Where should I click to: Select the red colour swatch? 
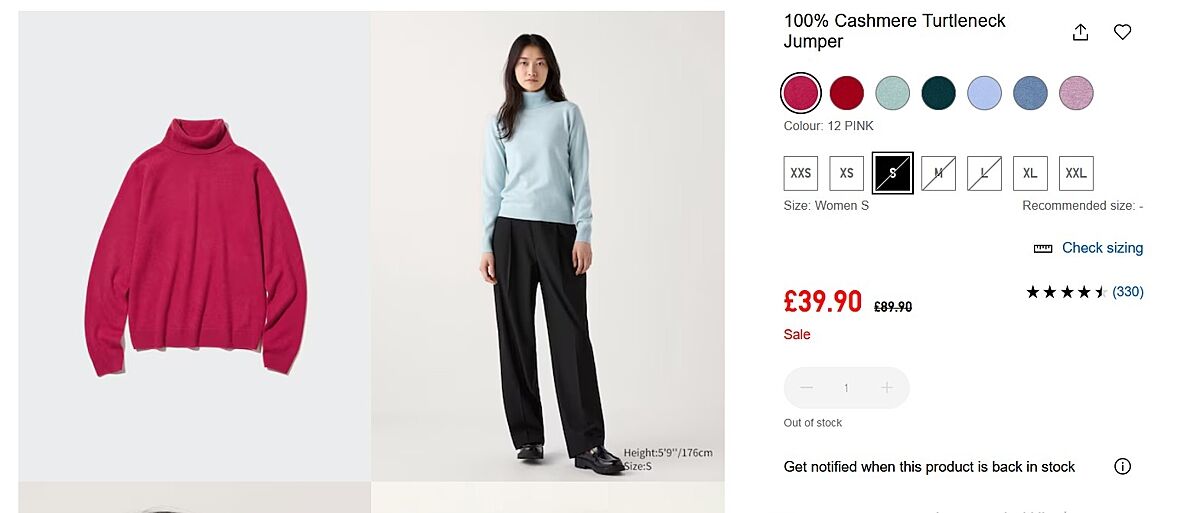(x=847, y=93)
